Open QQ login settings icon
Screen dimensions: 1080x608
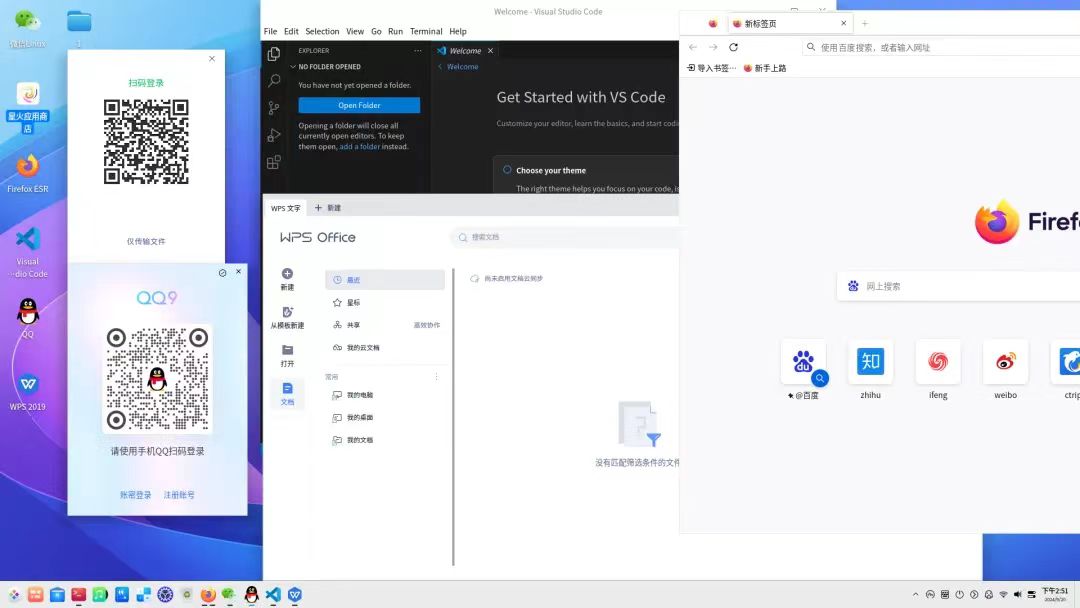[222, 273]
